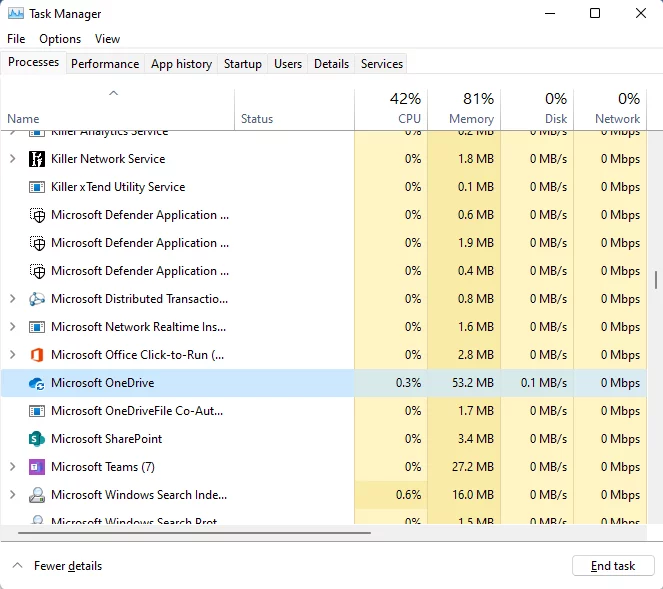Click the Microsoft SharePoint icon
This screenshot has height=589, width=663.
click(37, 439)
